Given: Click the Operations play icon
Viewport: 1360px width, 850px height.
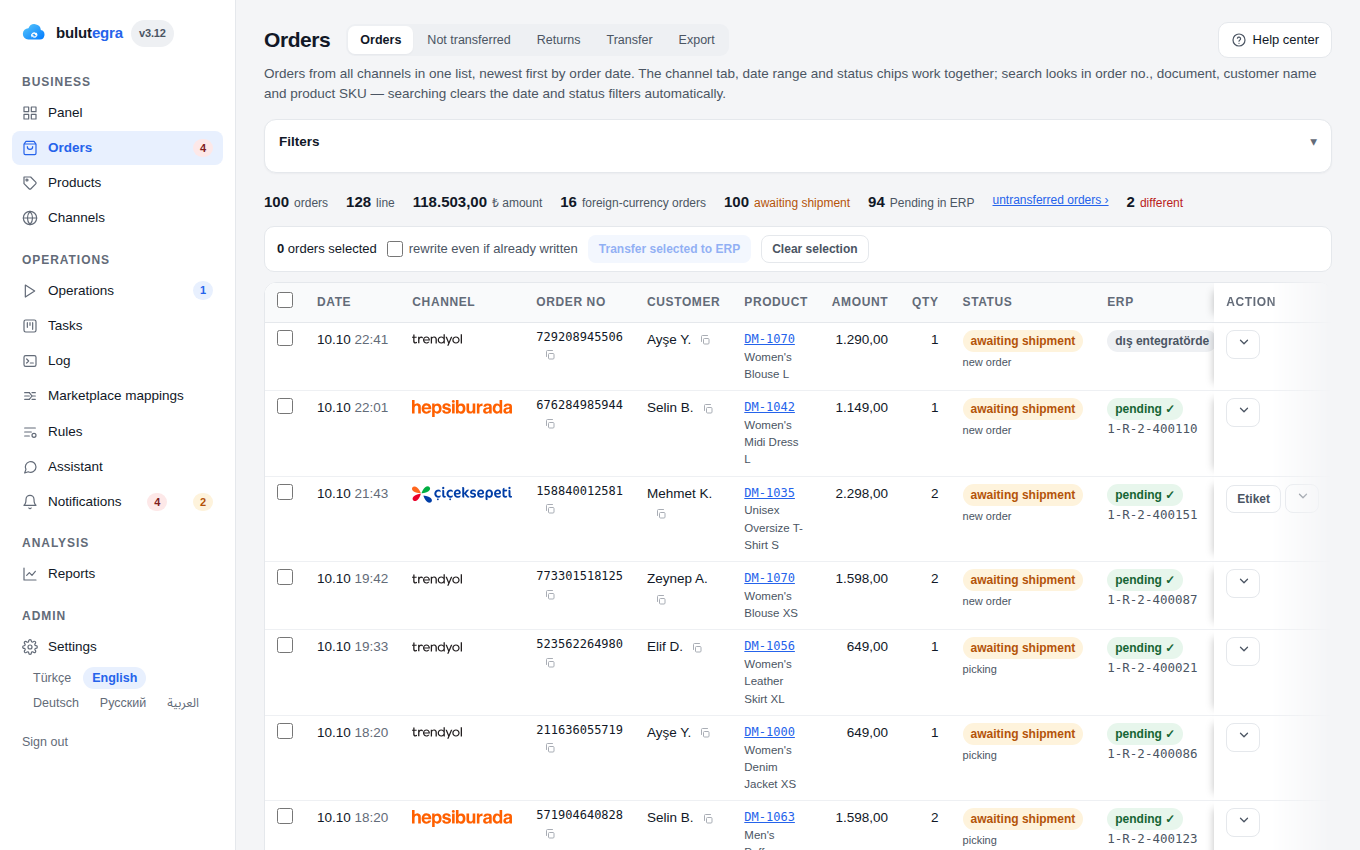Looking at the screenshot, I should [x=30, y=291].
